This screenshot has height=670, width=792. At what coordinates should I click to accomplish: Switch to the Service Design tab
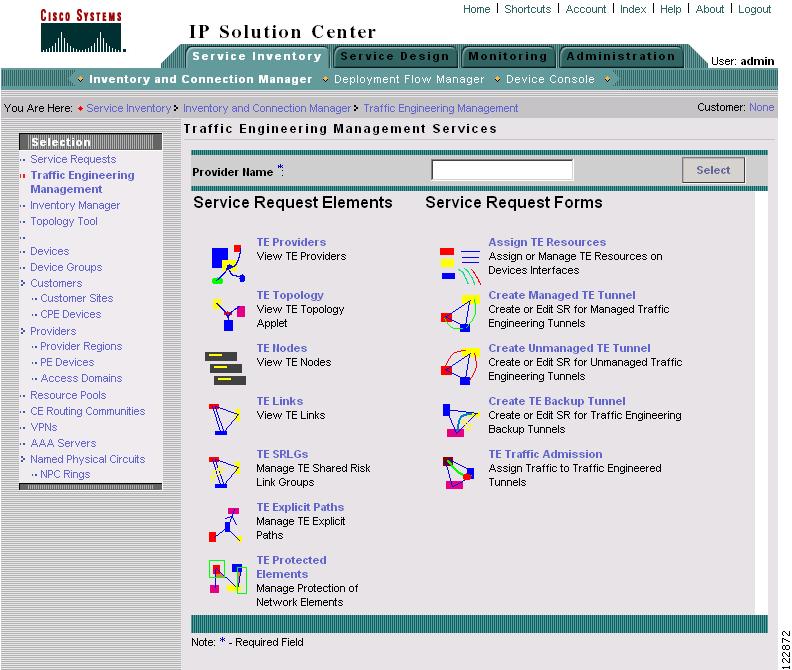(394, 57)
